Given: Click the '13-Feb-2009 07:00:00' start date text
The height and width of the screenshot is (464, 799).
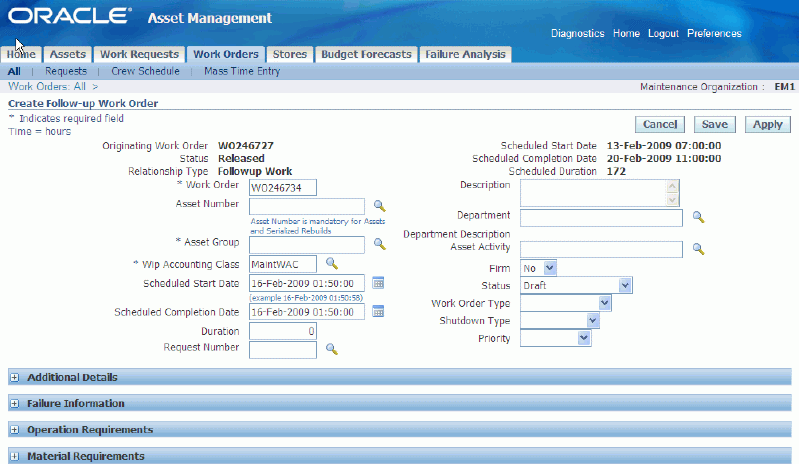Looking at the screenshot, I should (663, 146).
